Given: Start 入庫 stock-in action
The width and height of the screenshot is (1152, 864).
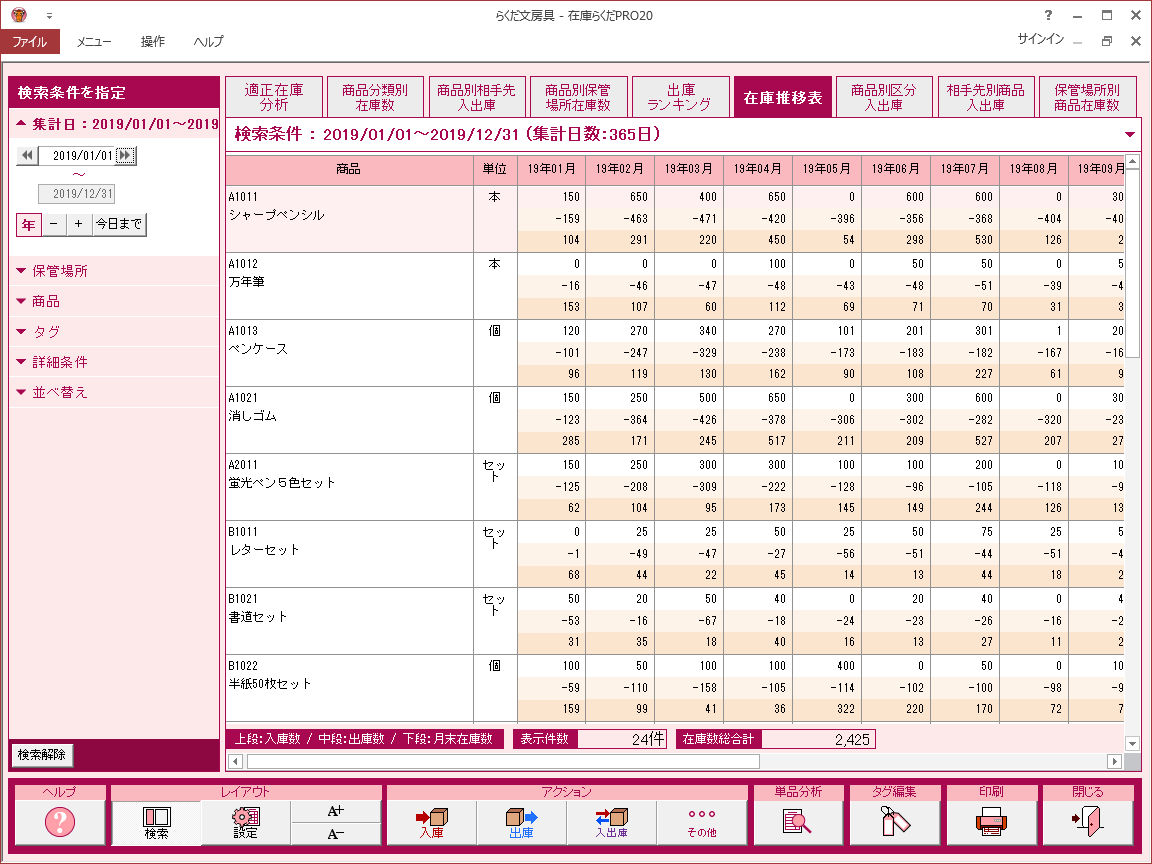Looking at the screenshot, I should tap(432, 822).
